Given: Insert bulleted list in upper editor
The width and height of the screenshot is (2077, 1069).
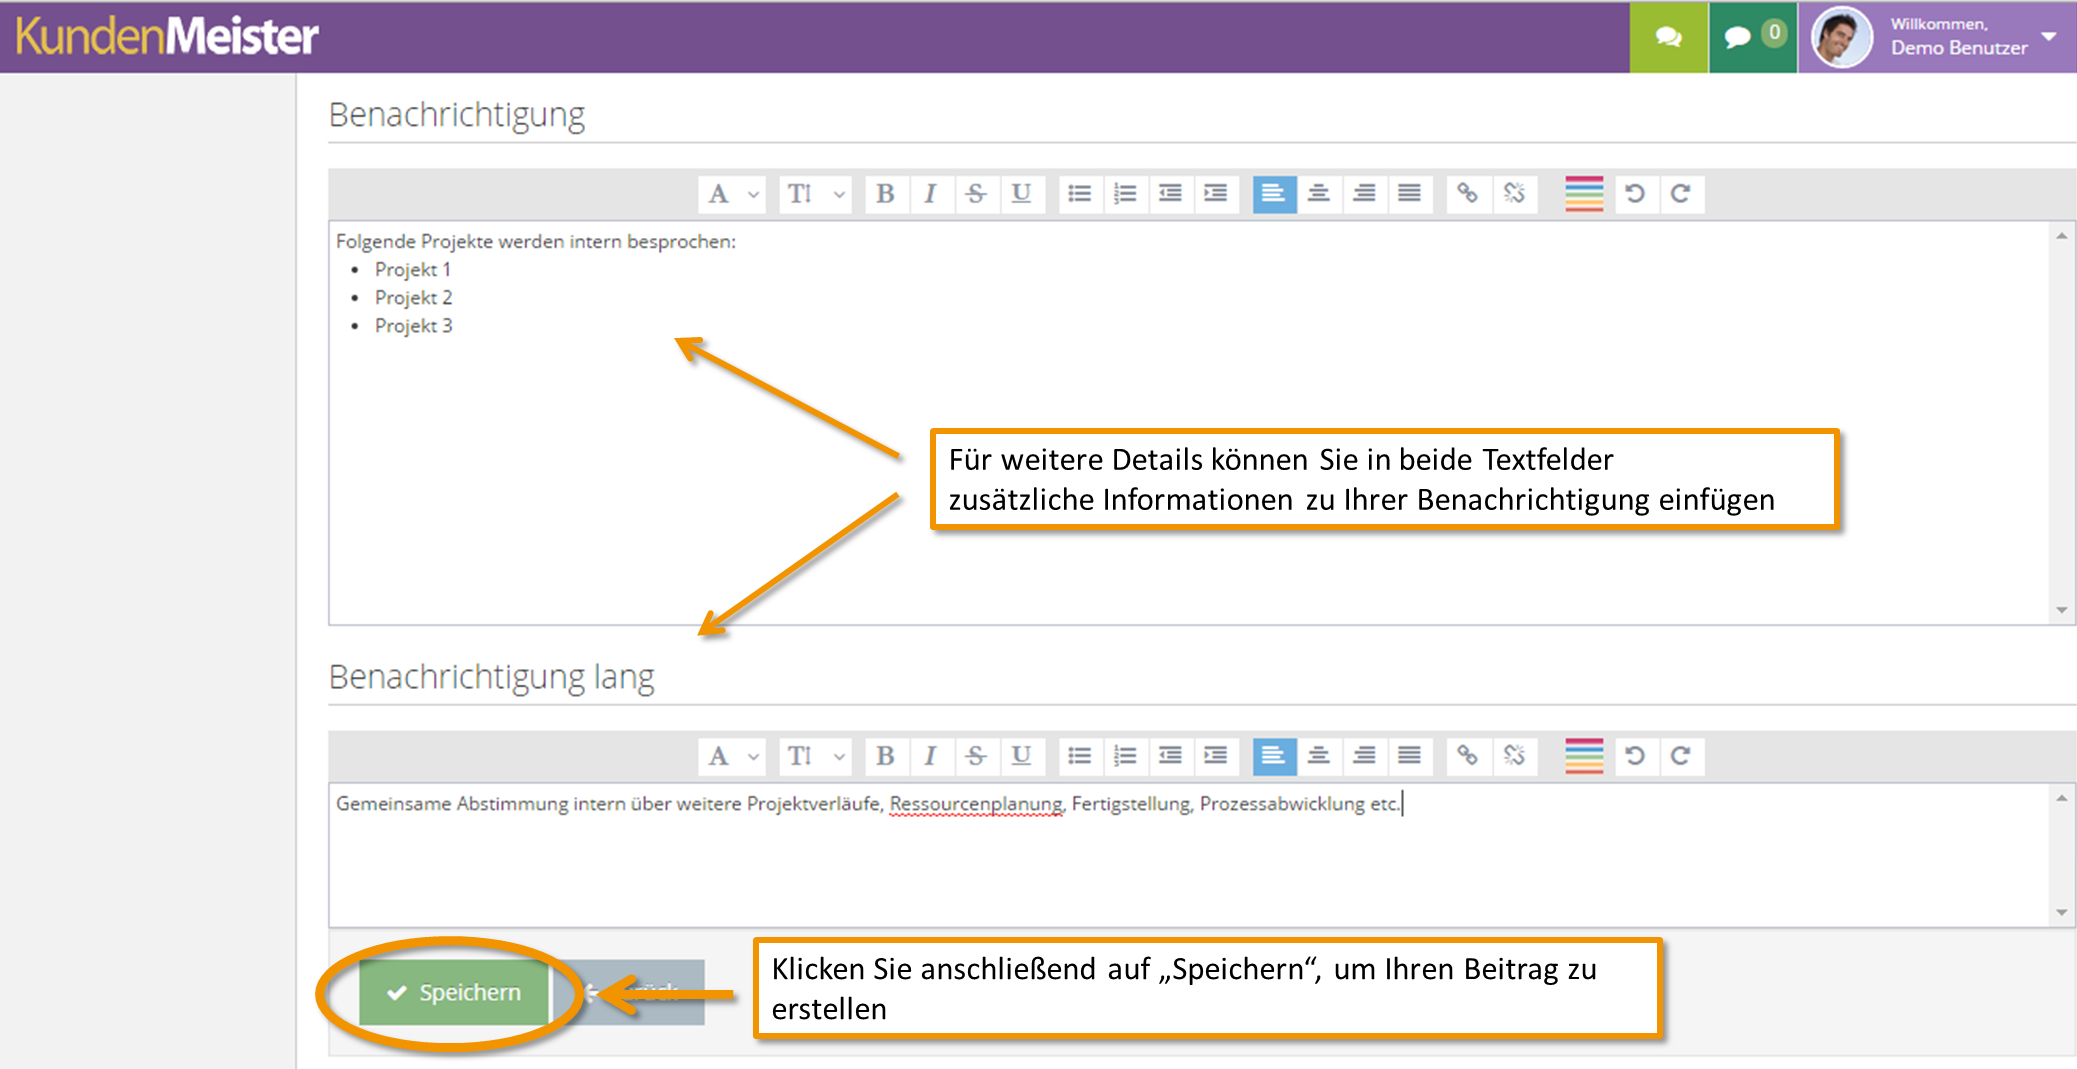Looking at the screenshot, I should tap(1079, 194).
